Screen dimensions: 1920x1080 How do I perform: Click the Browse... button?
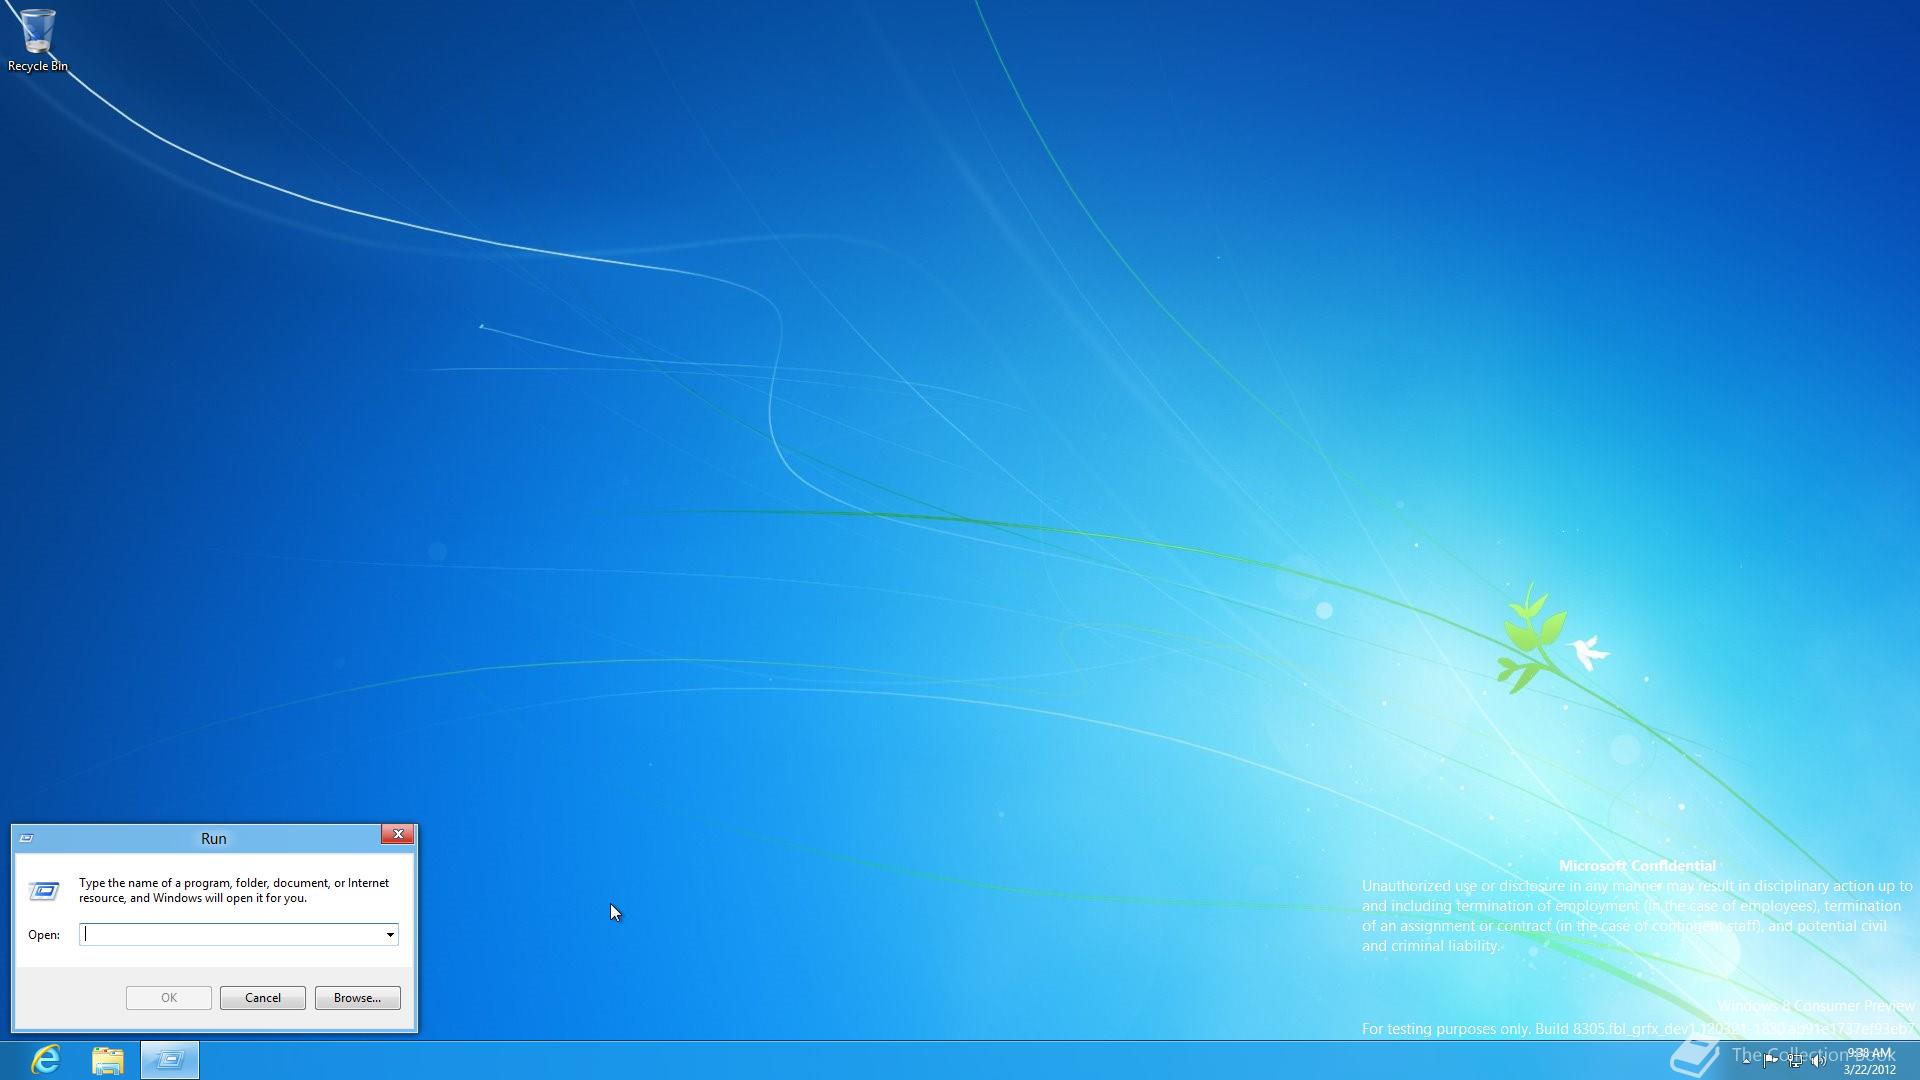tap(357, 997)
